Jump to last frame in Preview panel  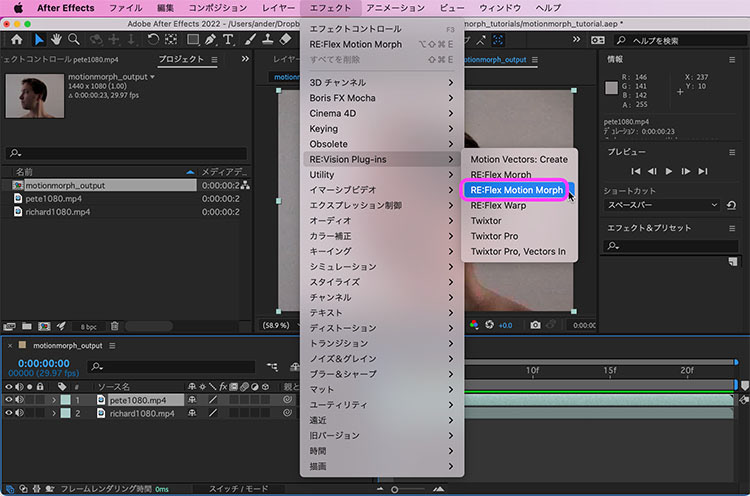point(703,171)
